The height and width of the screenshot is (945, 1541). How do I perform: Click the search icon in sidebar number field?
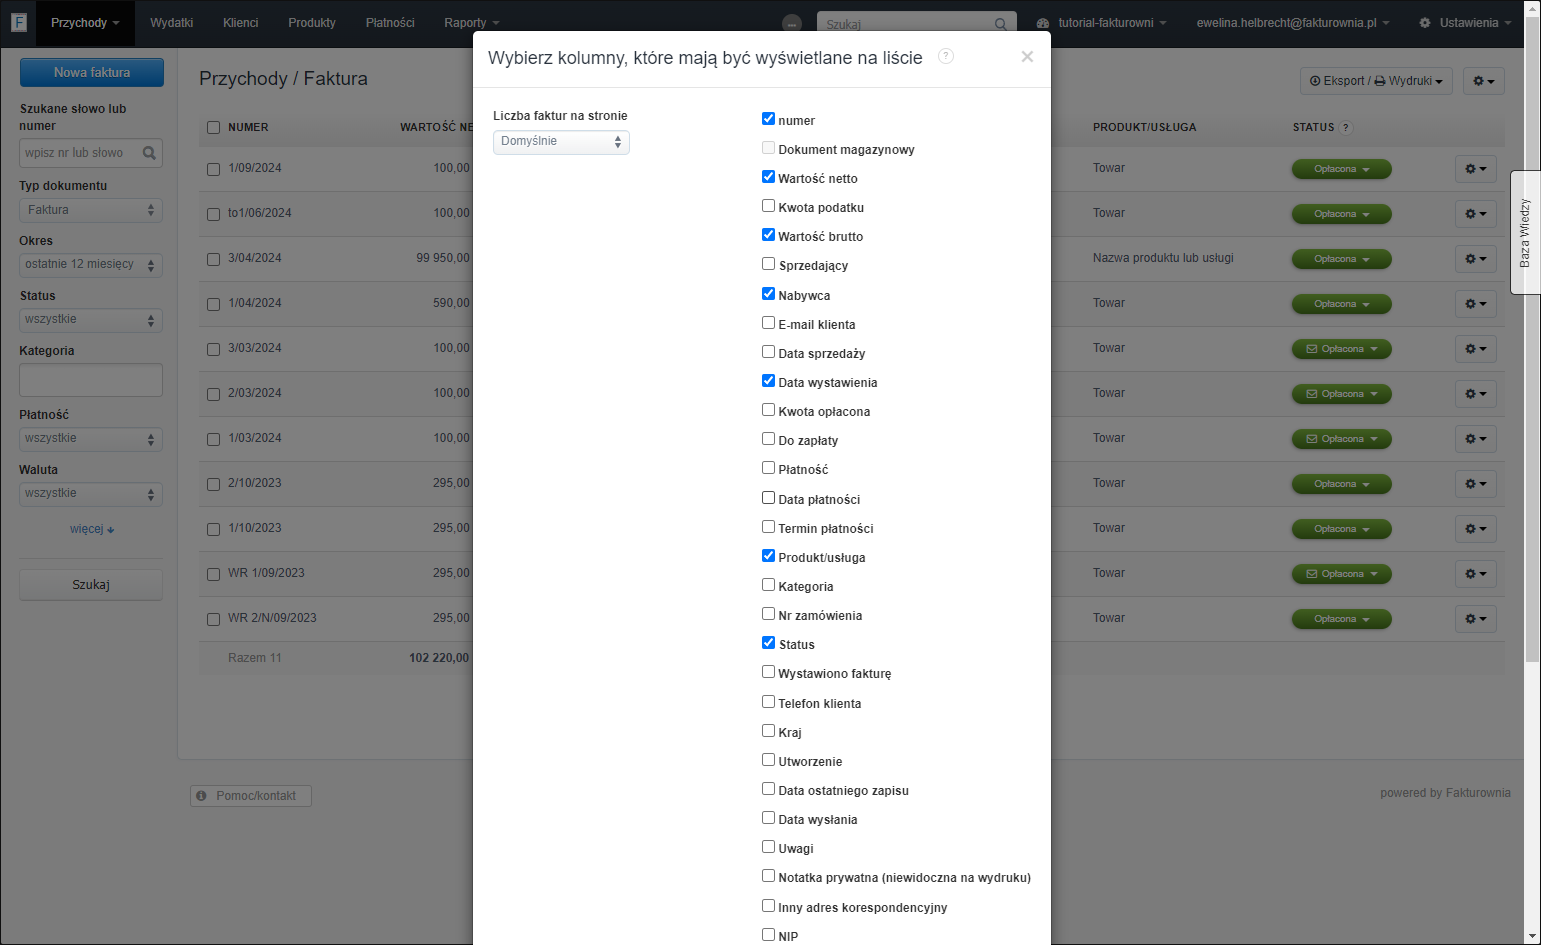[149, 153]
